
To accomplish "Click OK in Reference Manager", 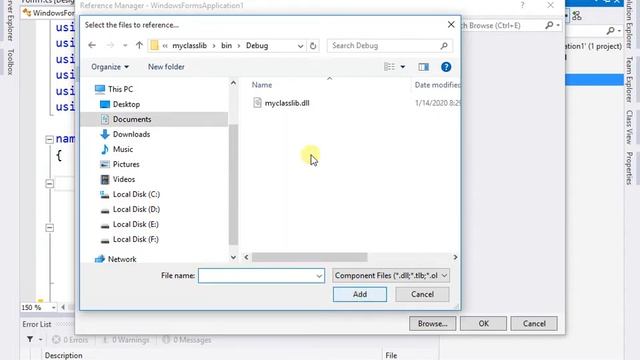I will 483,324.
